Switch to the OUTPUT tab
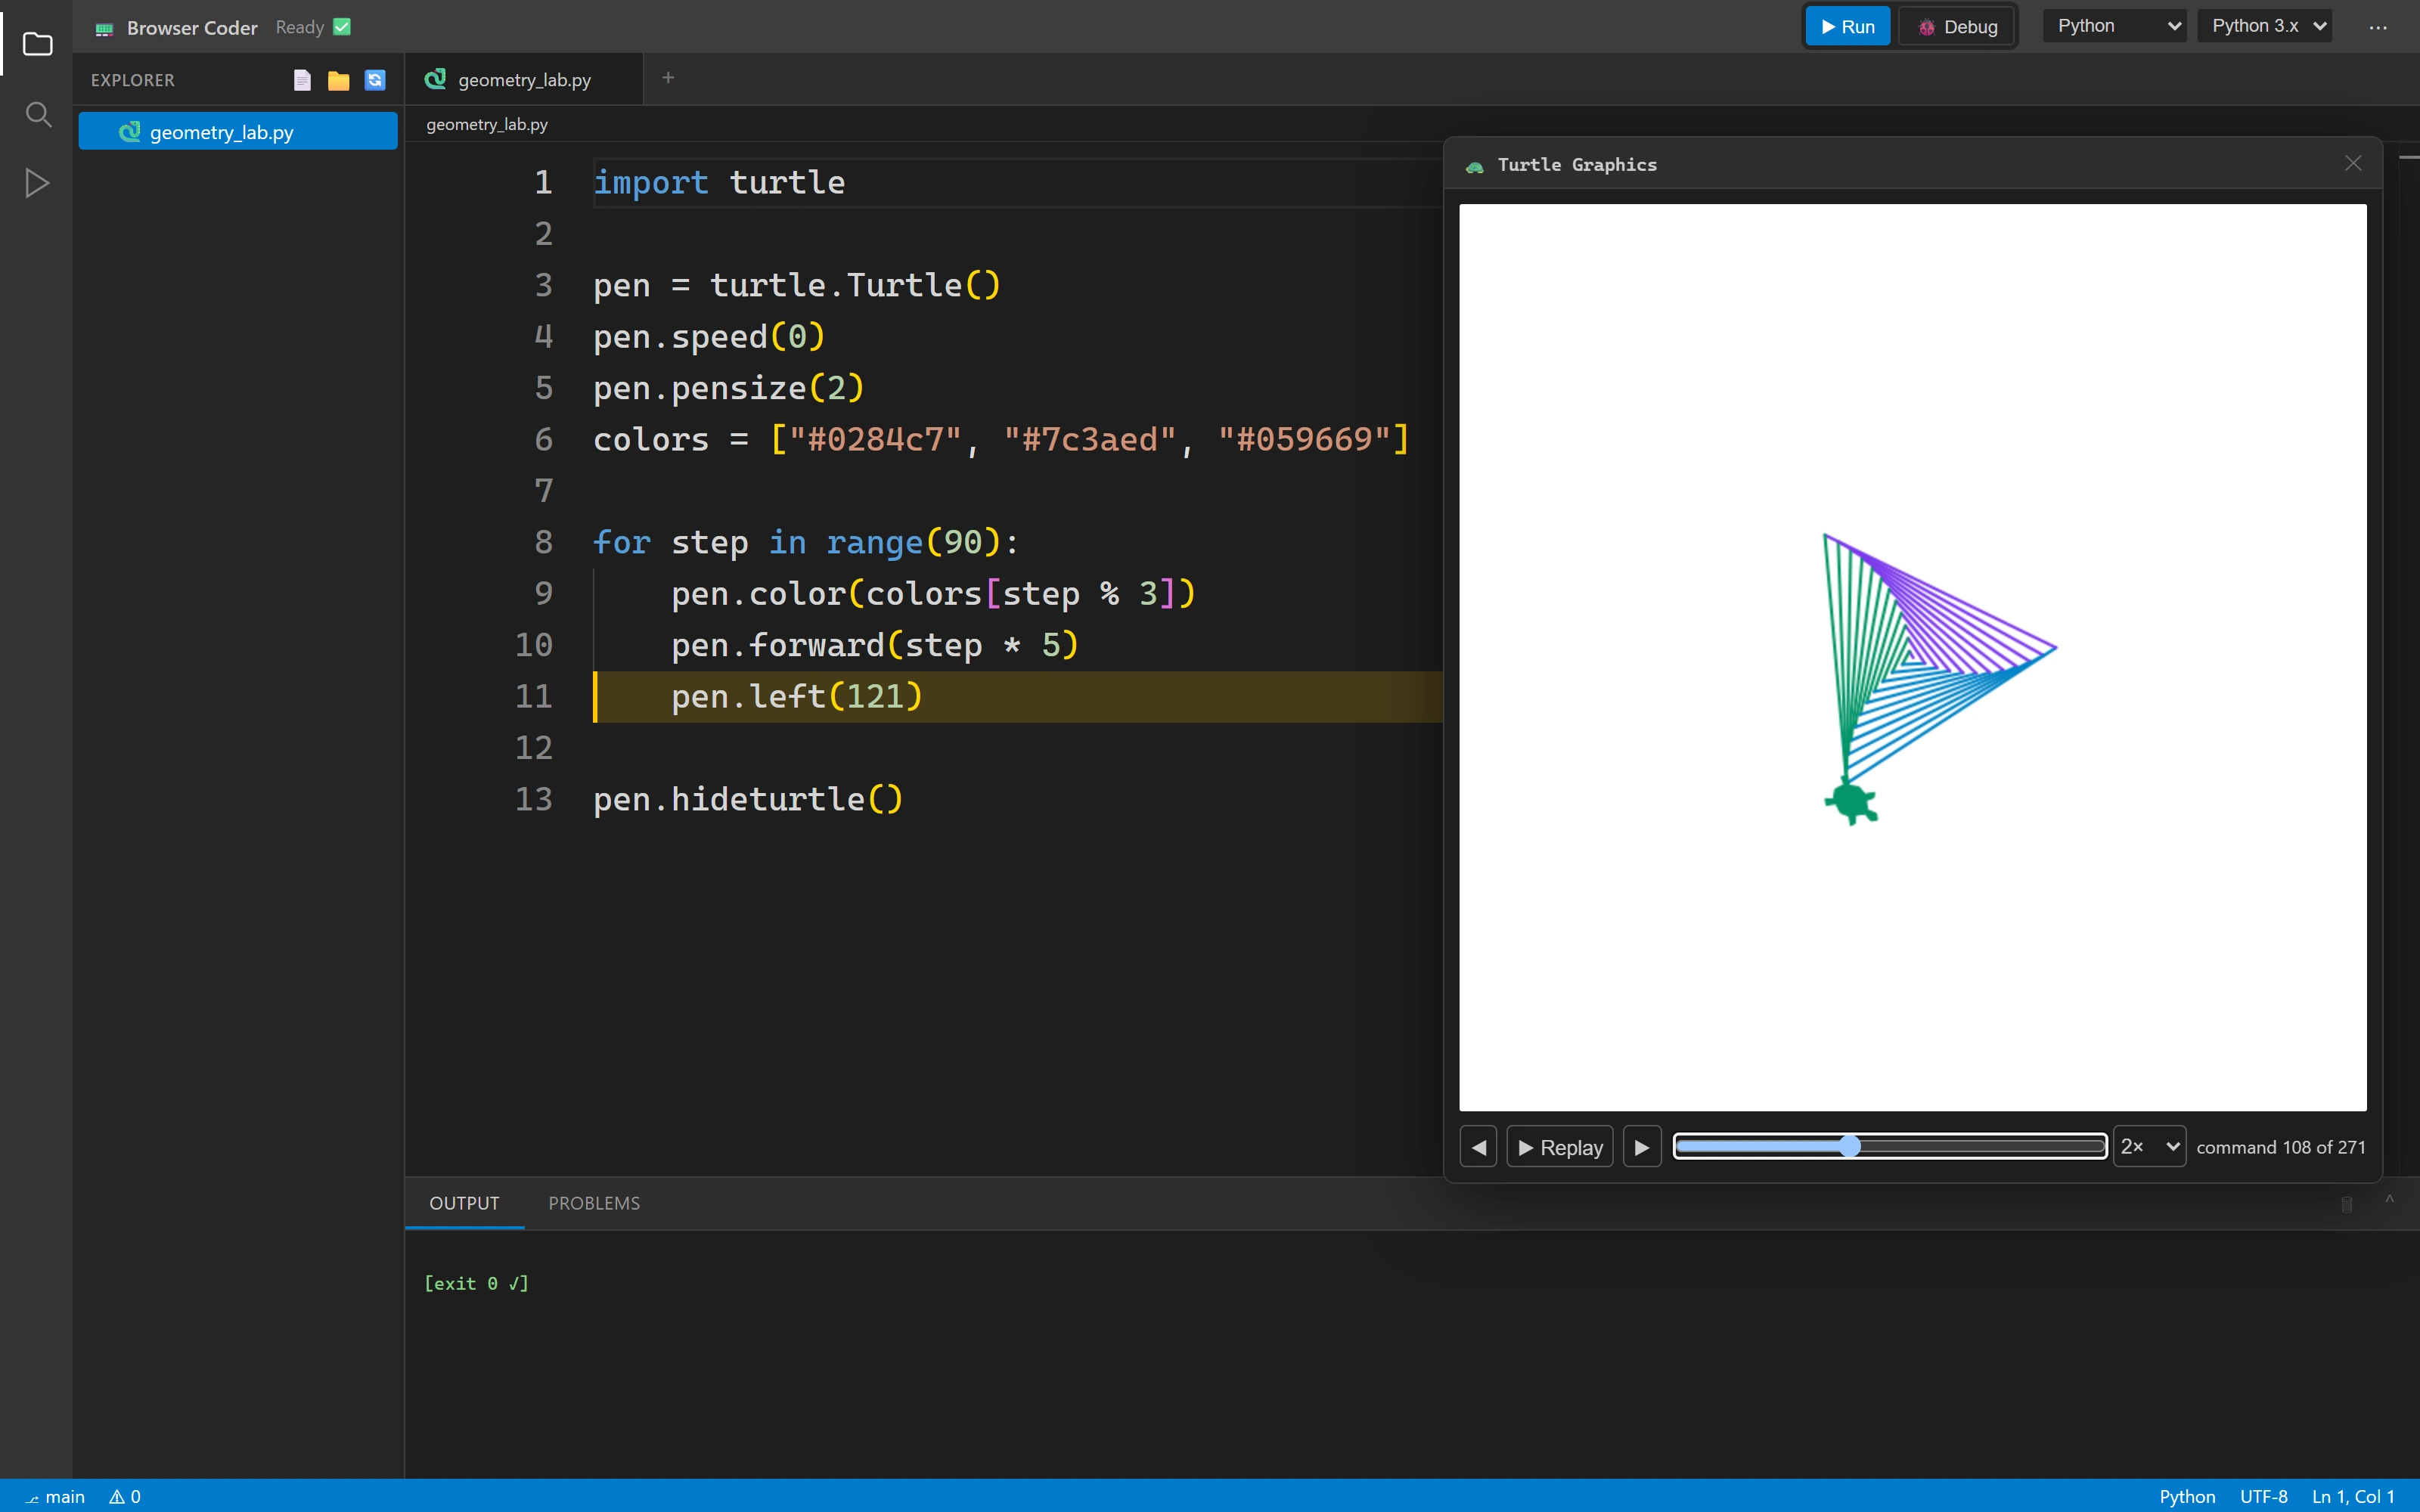Viewport: 2420px width, 1512px height. (464, 1203)
